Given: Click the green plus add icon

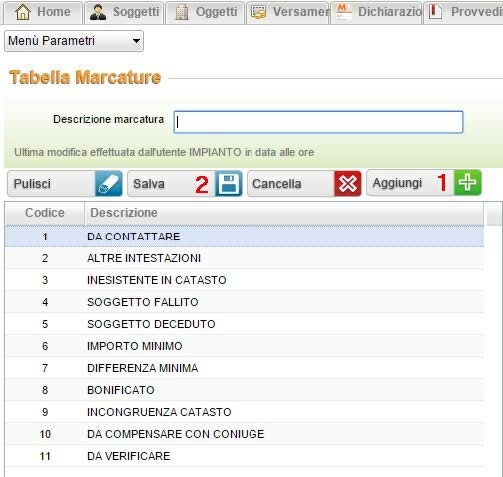Looking at the screenshot, I should pyautogui.click(x=467, y=183).
